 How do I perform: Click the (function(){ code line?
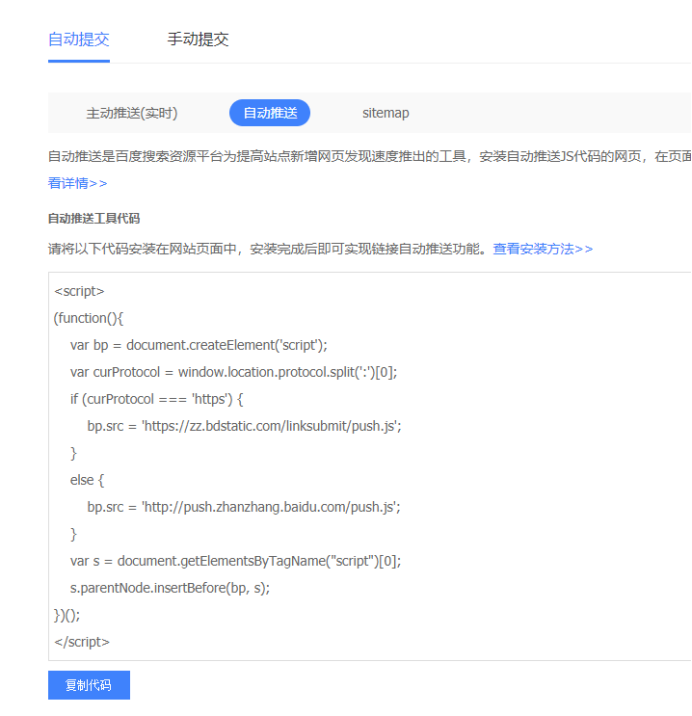pyautogui.click(x=89, y=318)
